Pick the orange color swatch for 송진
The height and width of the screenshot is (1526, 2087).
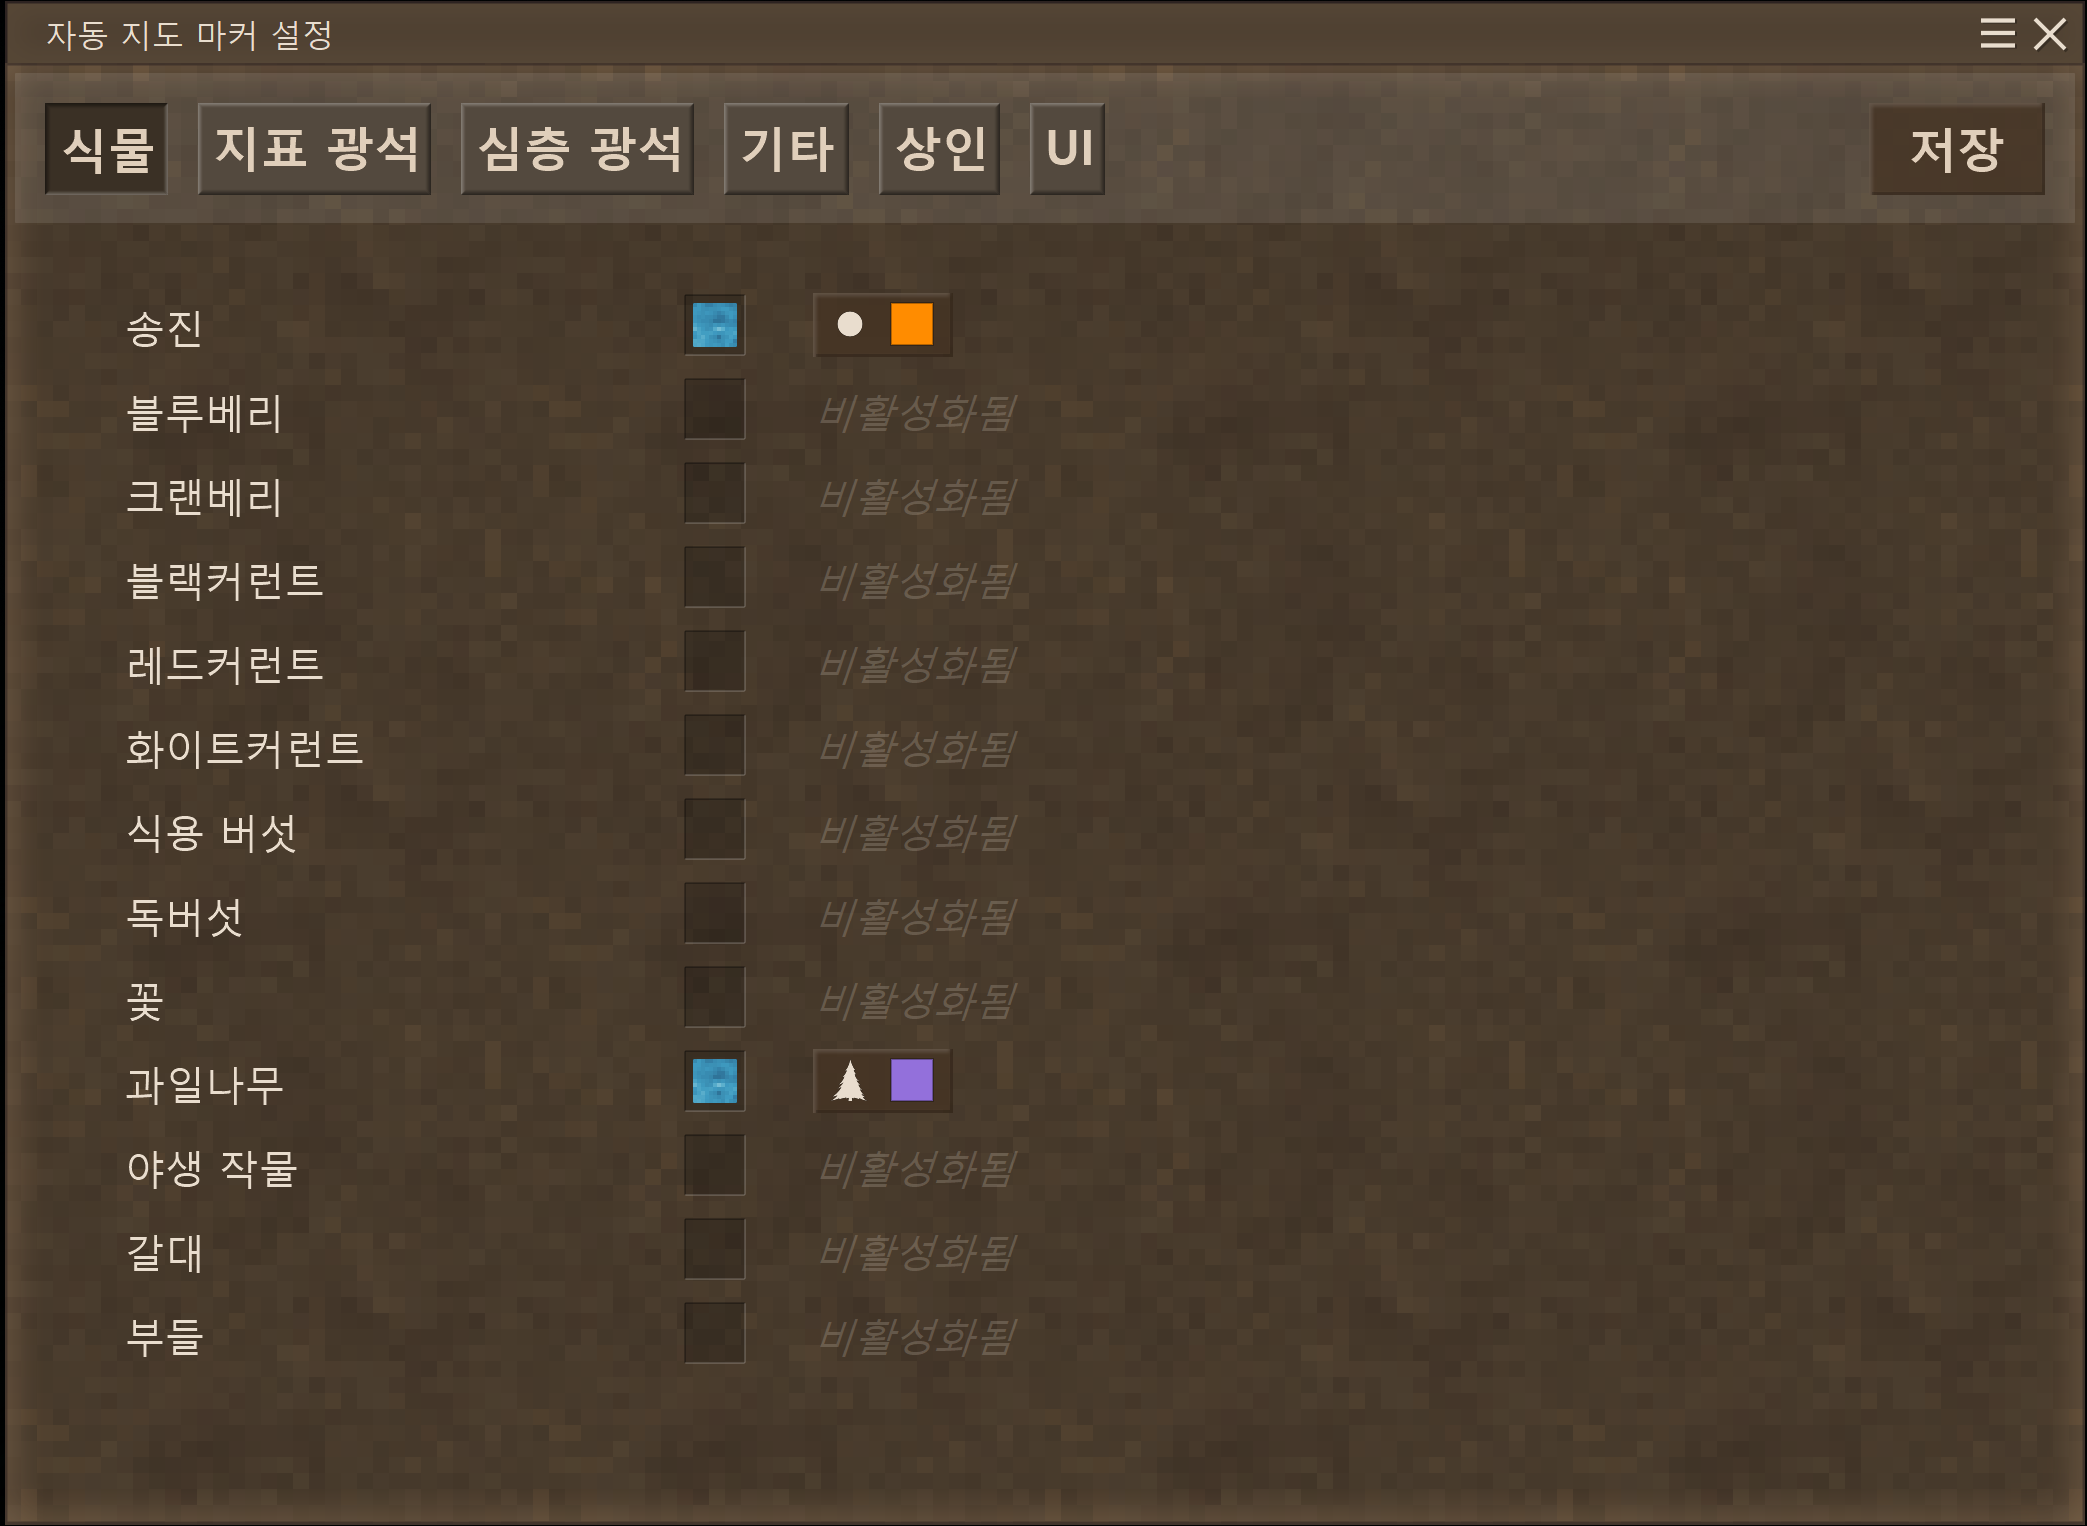click(912, 324)
